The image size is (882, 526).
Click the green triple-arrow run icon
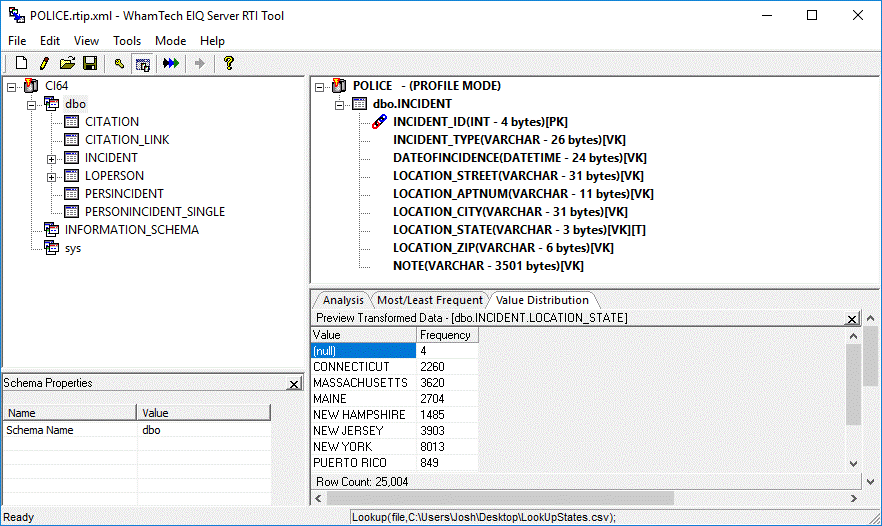click(171, 63)
